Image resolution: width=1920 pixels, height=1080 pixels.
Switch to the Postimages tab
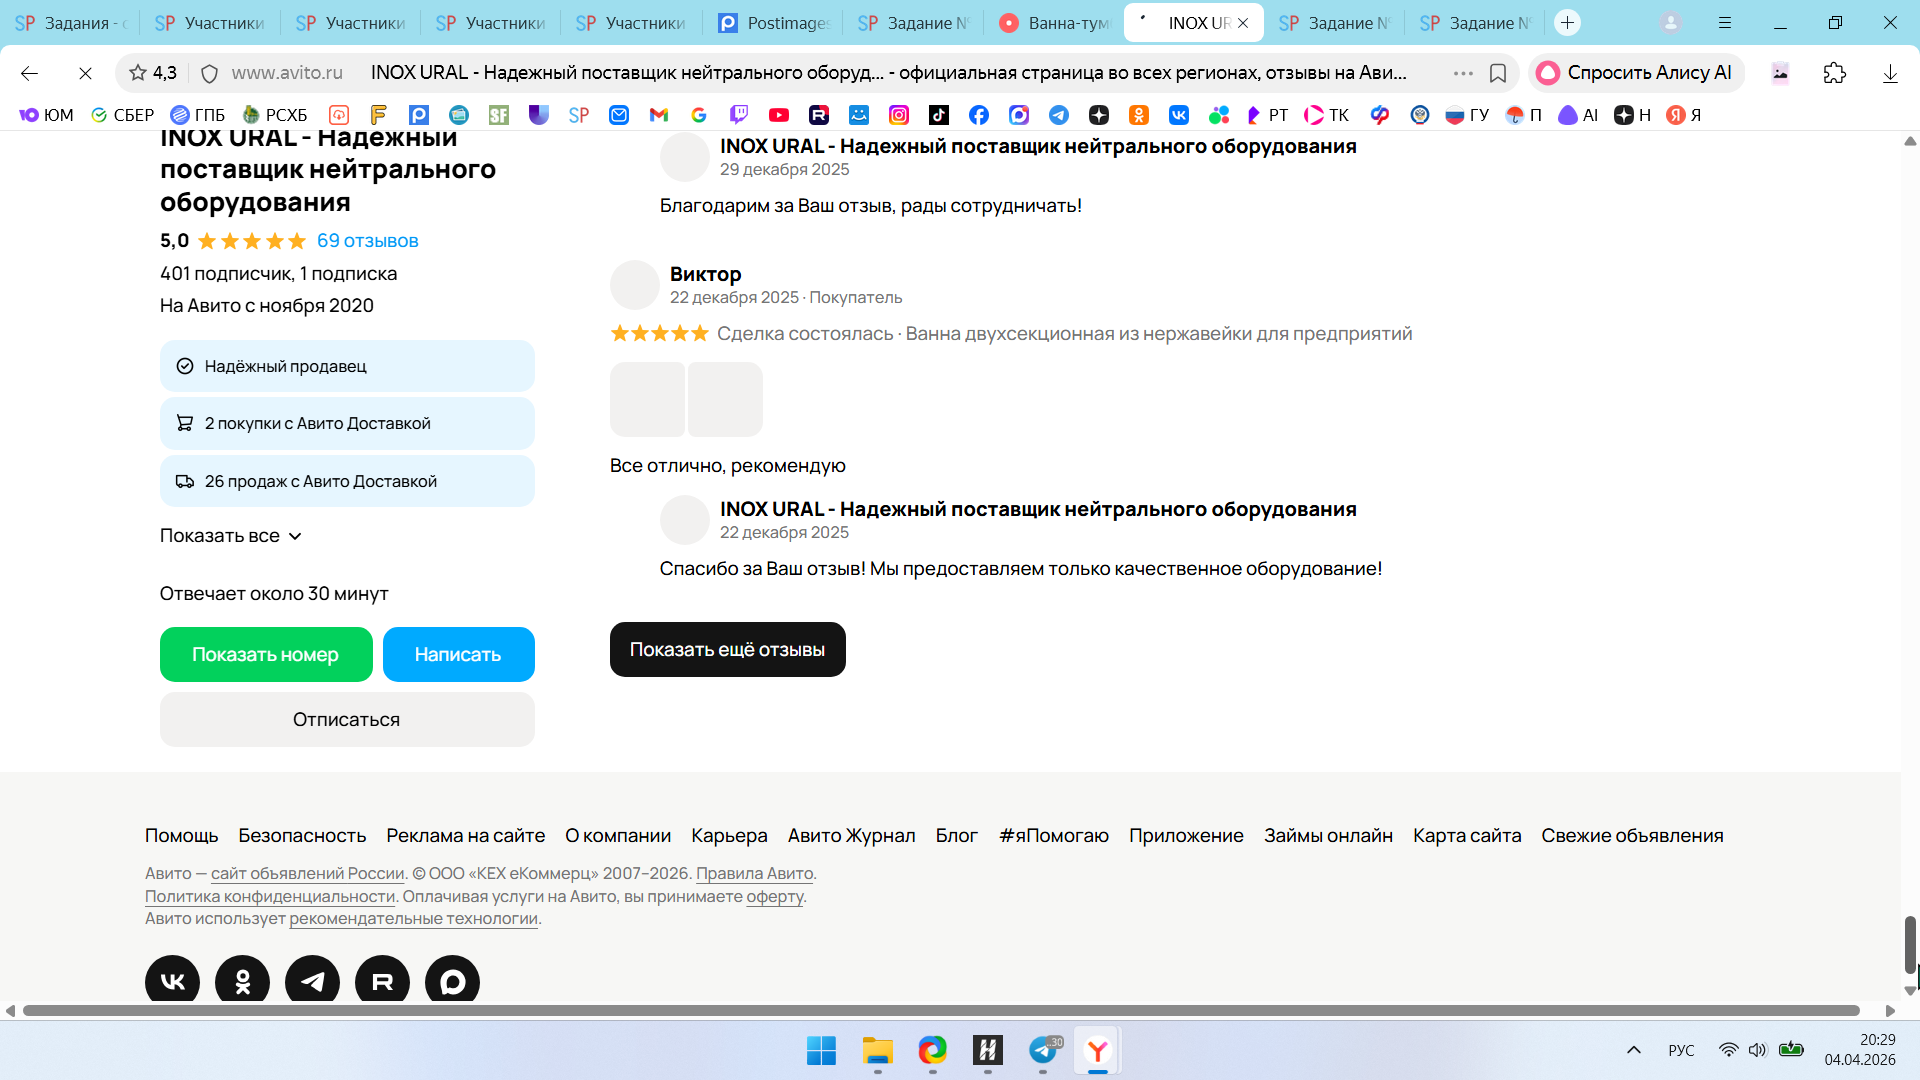tap(773, 22)
